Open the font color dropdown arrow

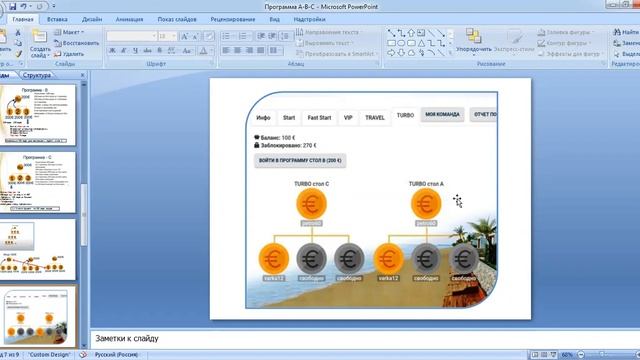(x=211, y=51)
